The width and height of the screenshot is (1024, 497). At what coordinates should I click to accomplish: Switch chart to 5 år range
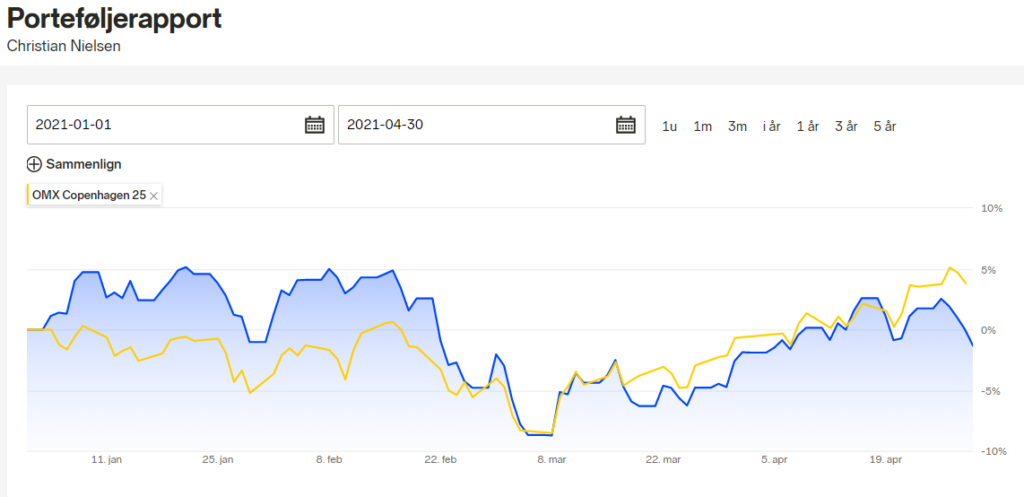[x=885, y=127]
